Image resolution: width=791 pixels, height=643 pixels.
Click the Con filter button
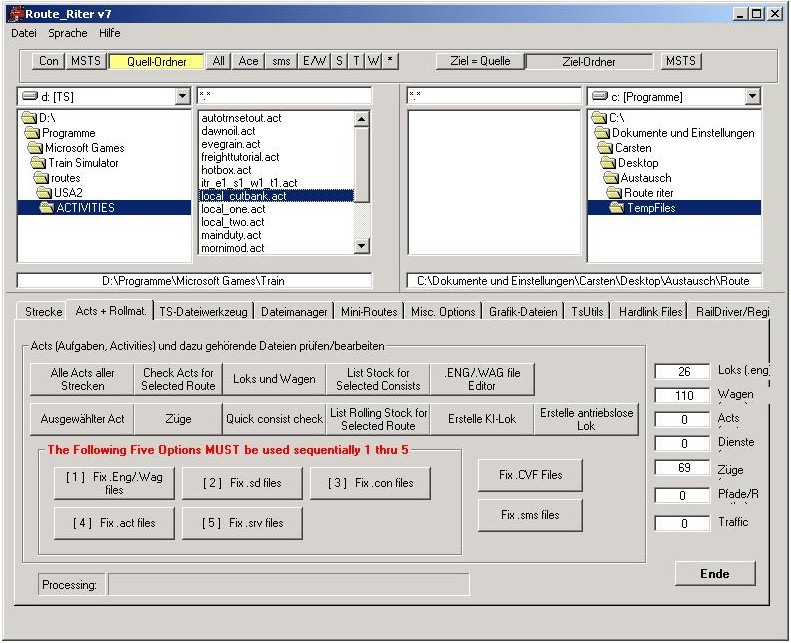tap(48, 61)
